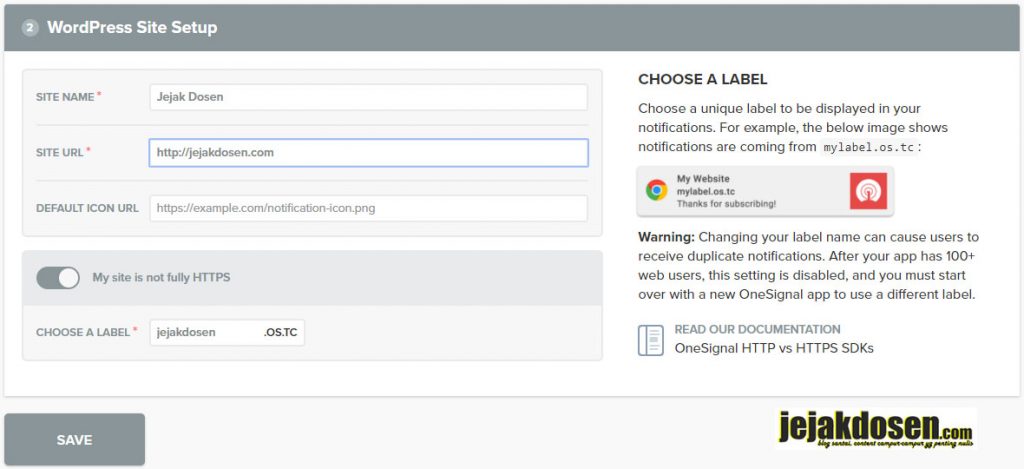The height and width of the screenshot is (469, 1024).
Task: Click the example notification preview image
Action: click(765, 191)
